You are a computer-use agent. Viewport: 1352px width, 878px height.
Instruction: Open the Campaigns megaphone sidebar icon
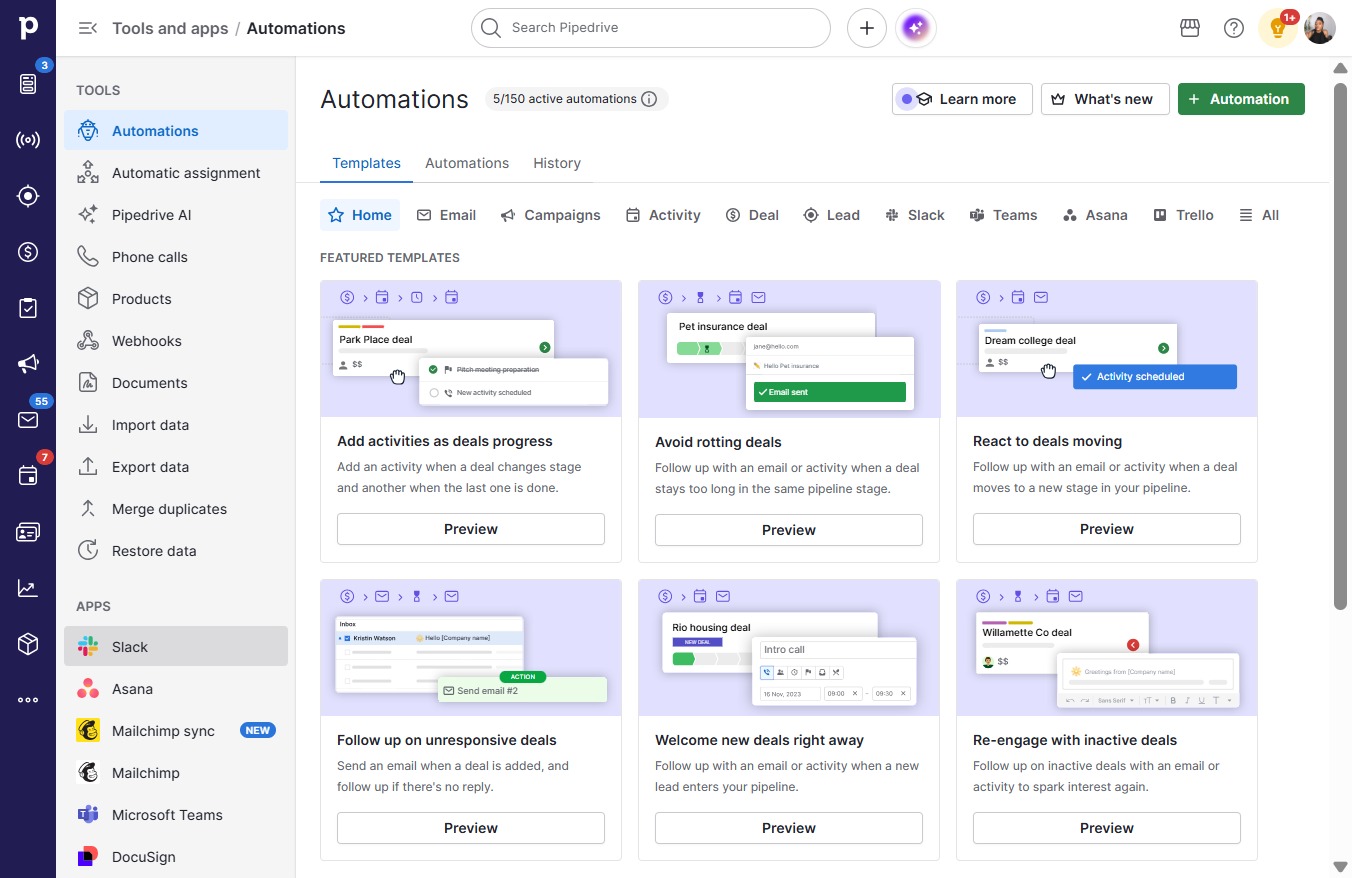[28, 364]
